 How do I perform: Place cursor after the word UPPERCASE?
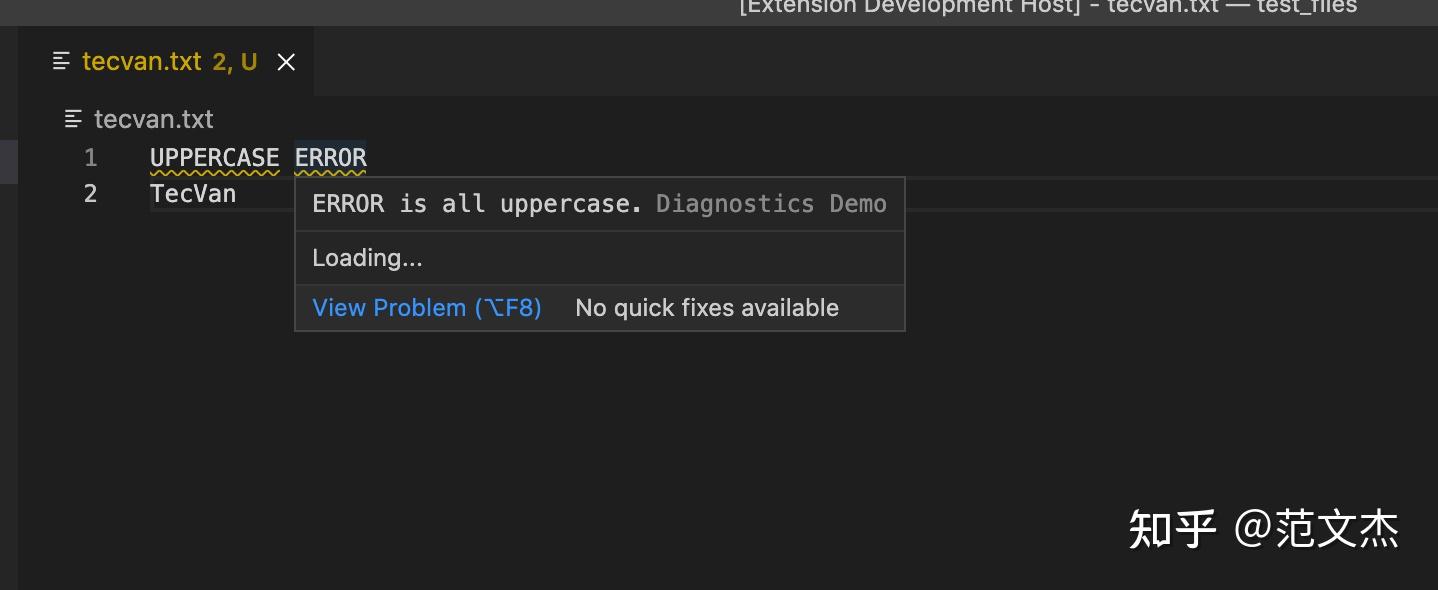281,157
